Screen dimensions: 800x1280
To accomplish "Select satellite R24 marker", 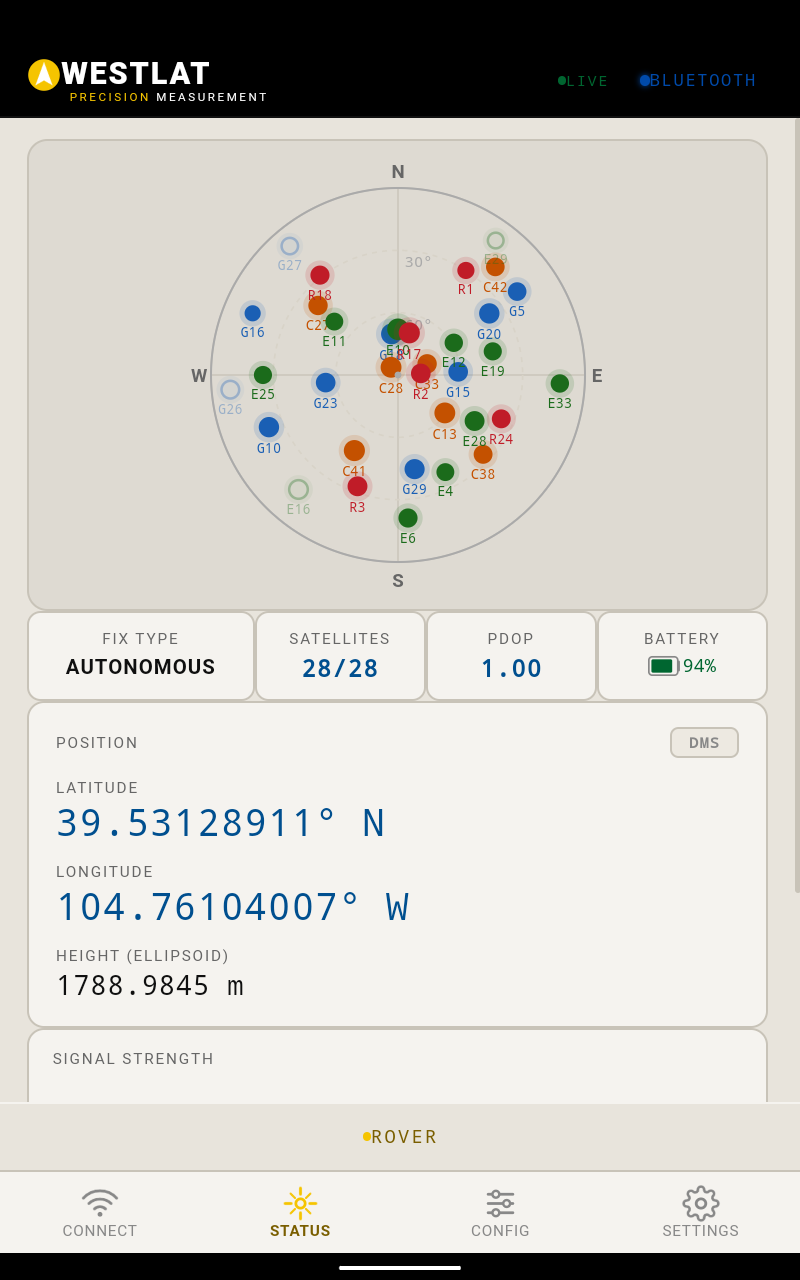I will 501,419.
